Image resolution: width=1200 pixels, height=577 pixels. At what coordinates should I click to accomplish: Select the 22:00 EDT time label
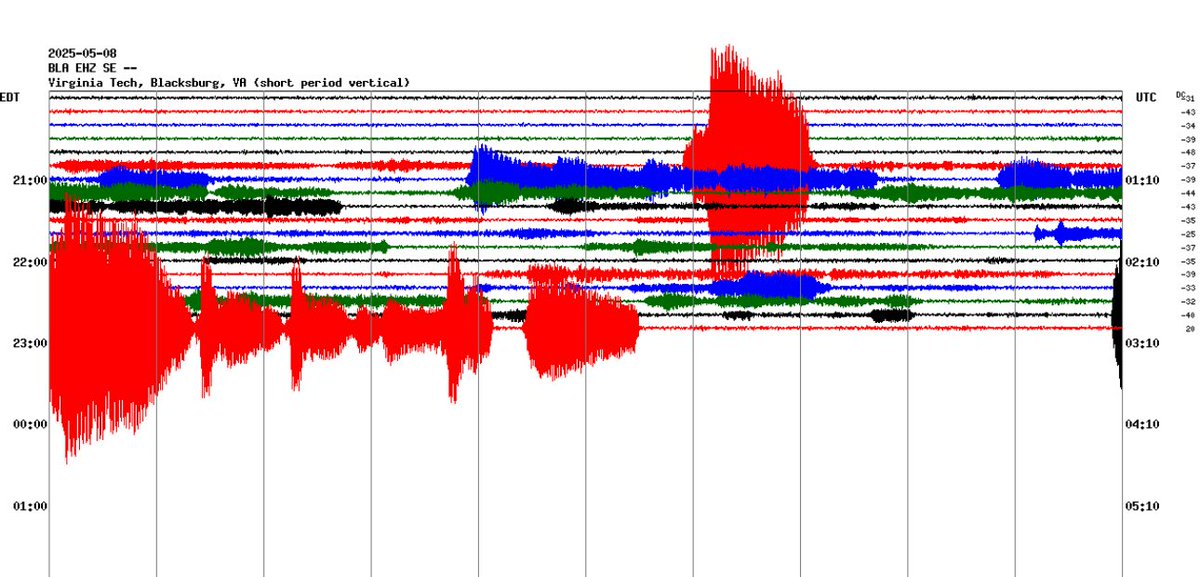pos(30,262)
